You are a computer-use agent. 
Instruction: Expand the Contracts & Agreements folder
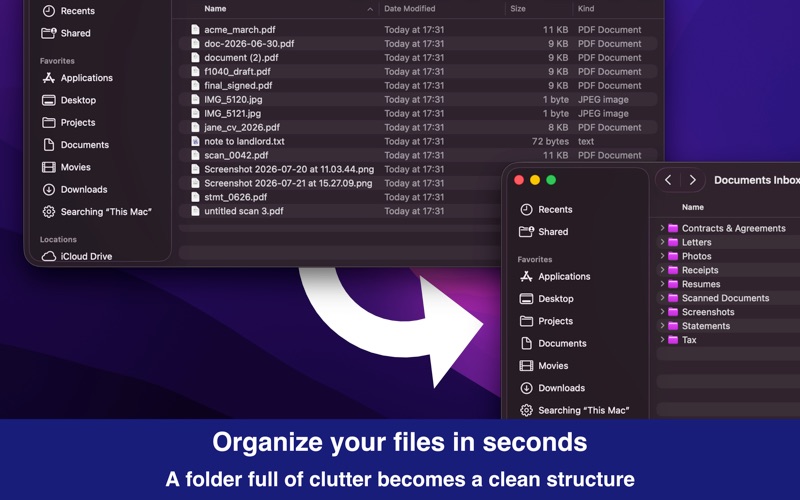662,228
